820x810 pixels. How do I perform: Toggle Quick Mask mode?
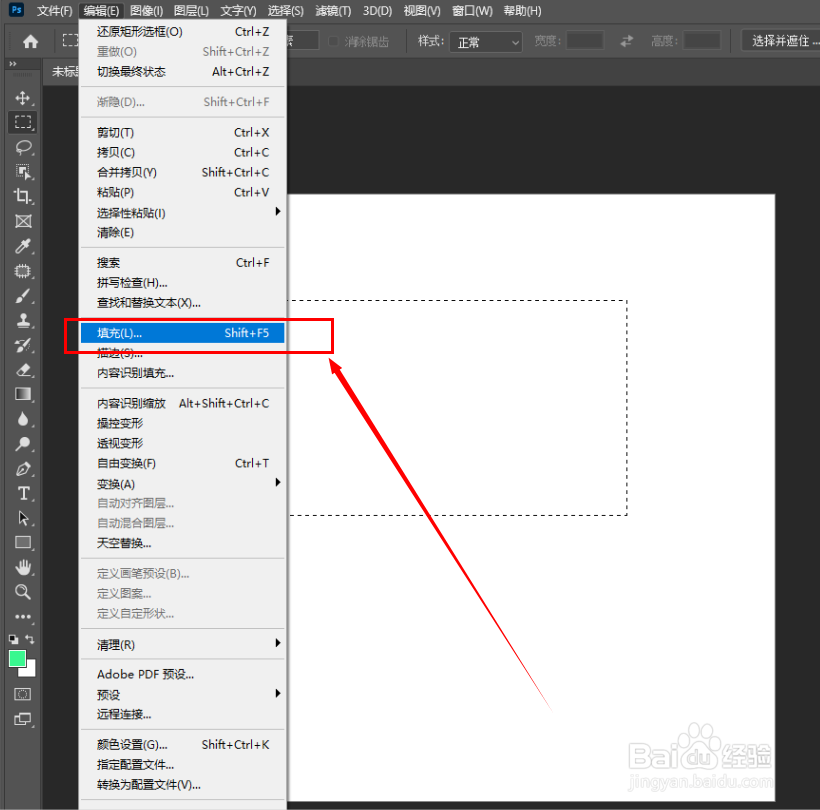tap(22, 694)
